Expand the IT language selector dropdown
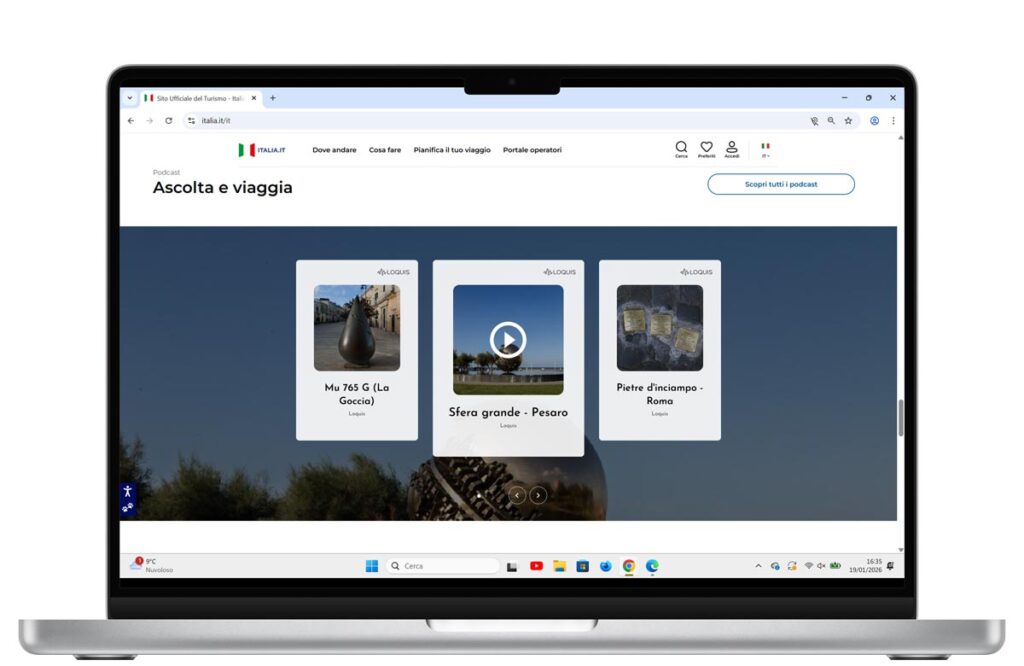 coord(765,150)
